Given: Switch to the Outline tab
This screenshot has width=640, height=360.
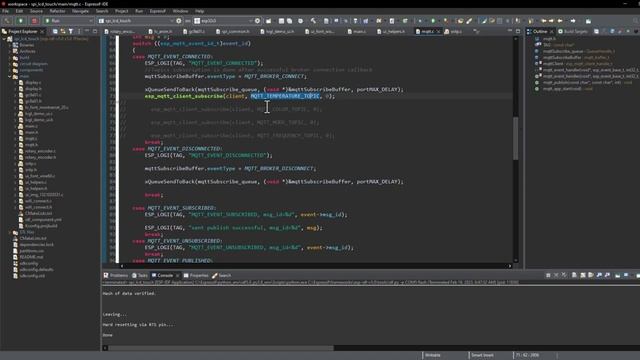Looking at the screenshot, I should 540,31.
